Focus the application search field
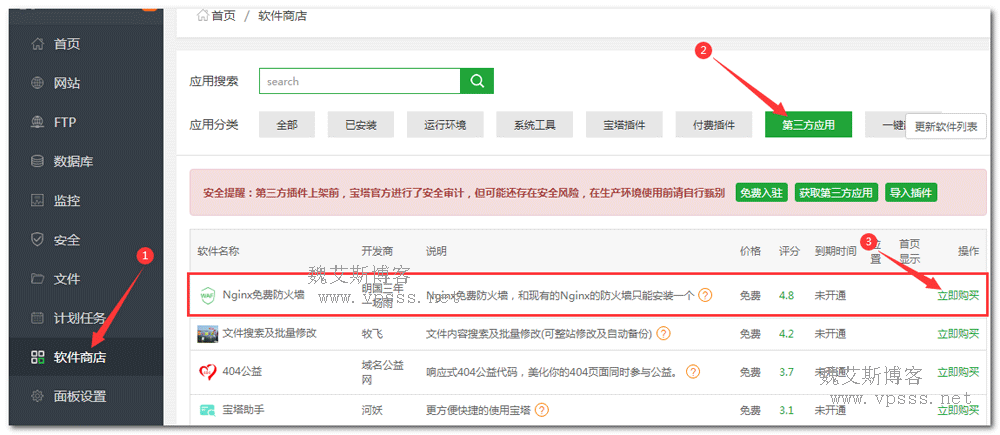This screenshot has height=435, width=1000. click(x=360, y=81)
